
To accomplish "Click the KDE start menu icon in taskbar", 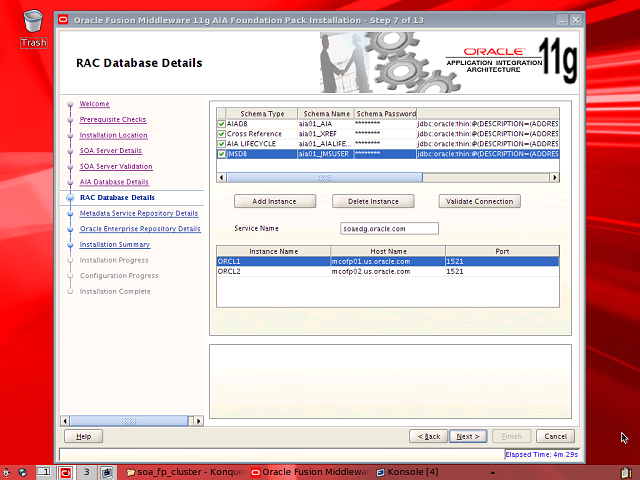I will (7, 471).
